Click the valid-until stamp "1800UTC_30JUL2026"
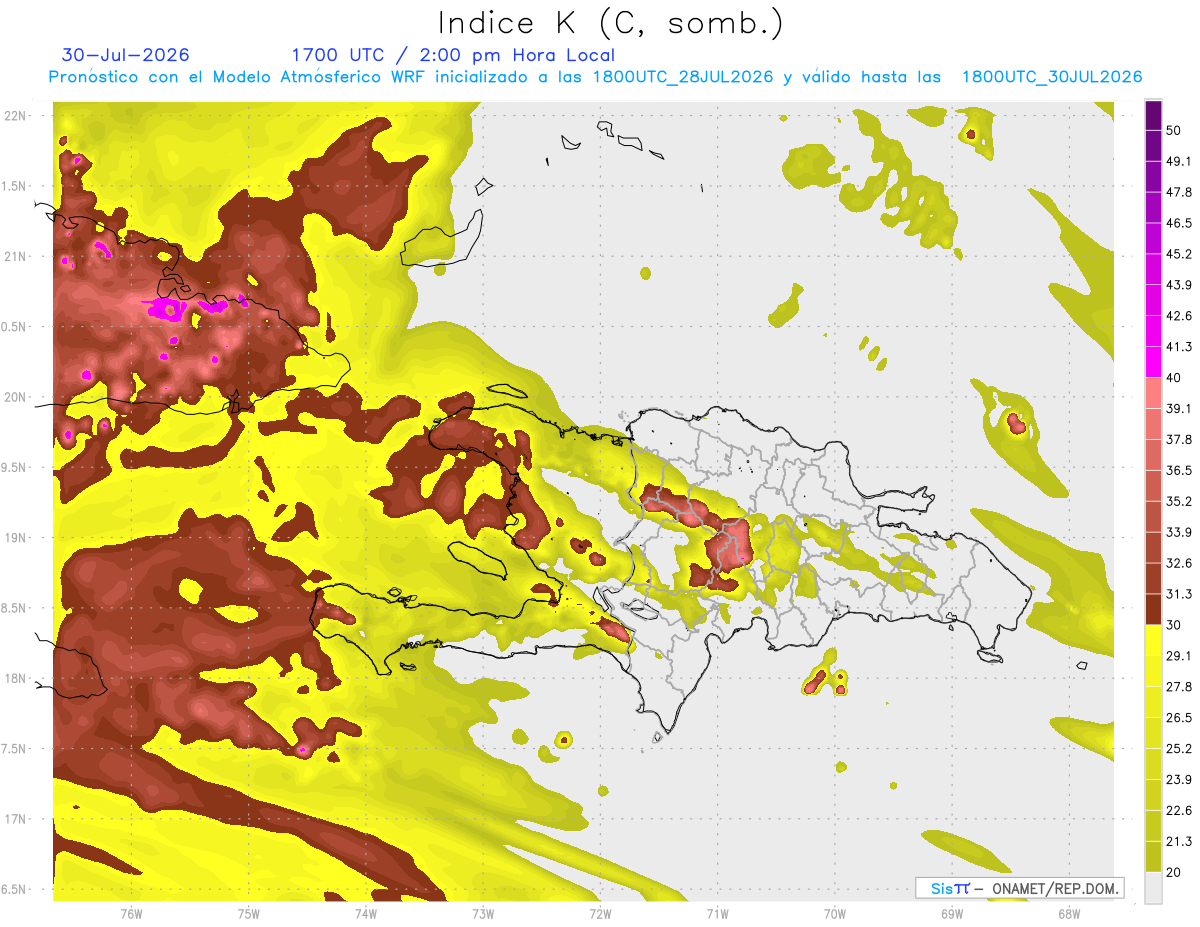Image resolution: width=1200 pixels, height=927 pixels. [x=1052, y=77]
